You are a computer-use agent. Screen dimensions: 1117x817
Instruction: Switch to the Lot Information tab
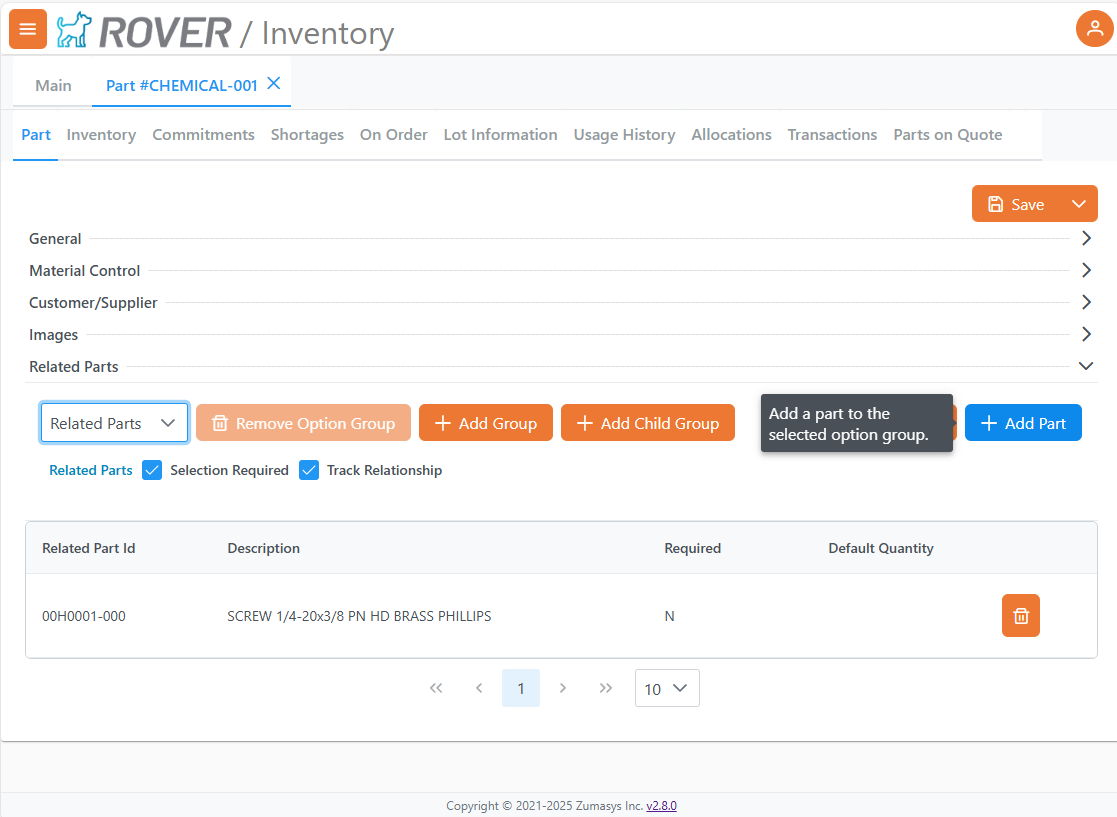(x=500, y=135)
